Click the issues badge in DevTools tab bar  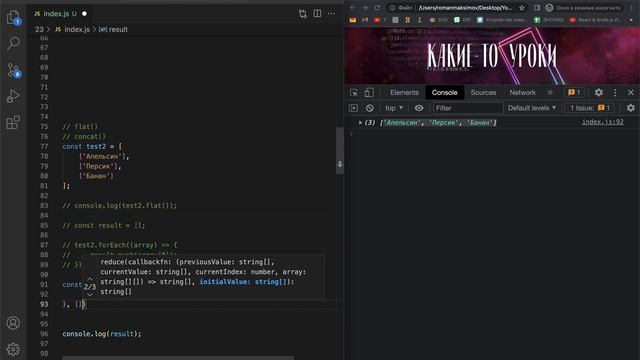pos(574,93)
